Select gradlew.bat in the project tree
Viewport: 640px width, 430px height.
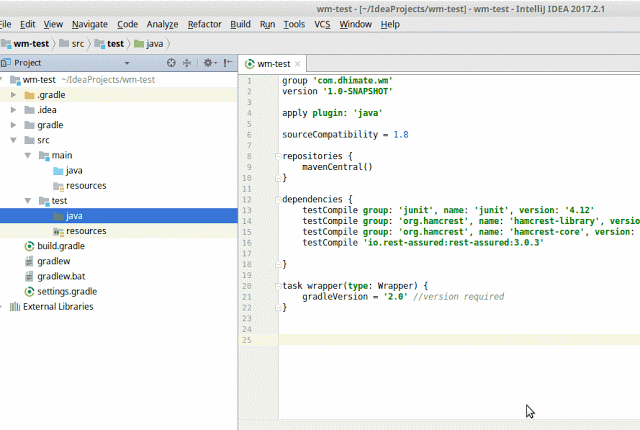(61, 276)
